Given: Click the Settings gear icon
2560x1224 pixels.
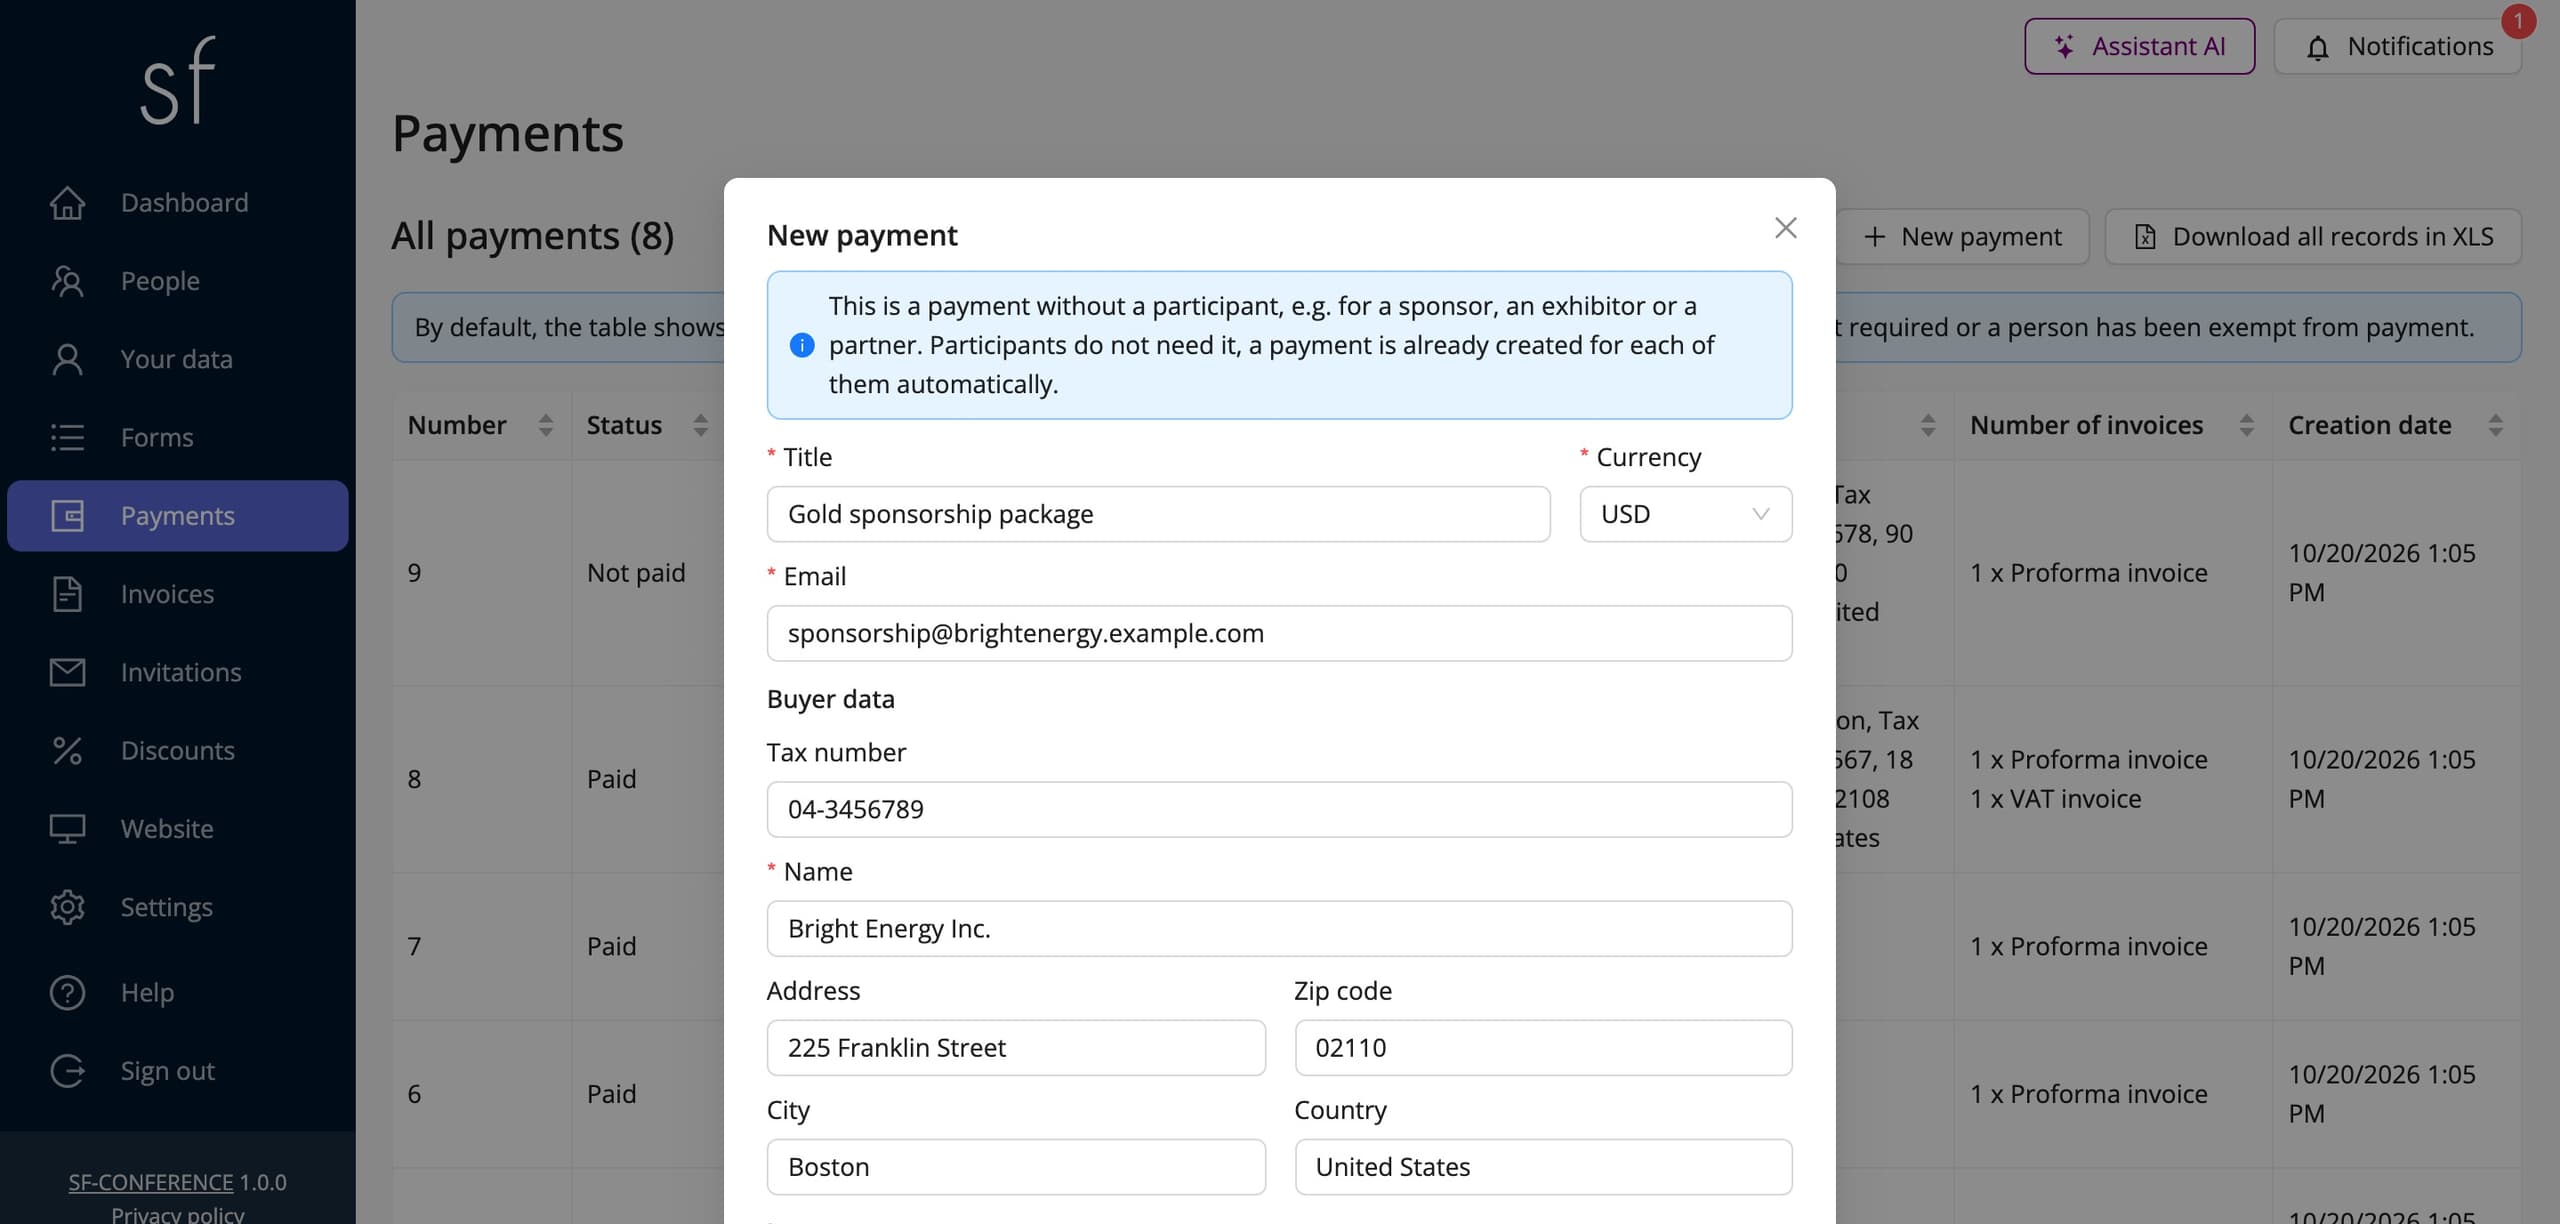Looking at the screenshot, I should [67, 907].
